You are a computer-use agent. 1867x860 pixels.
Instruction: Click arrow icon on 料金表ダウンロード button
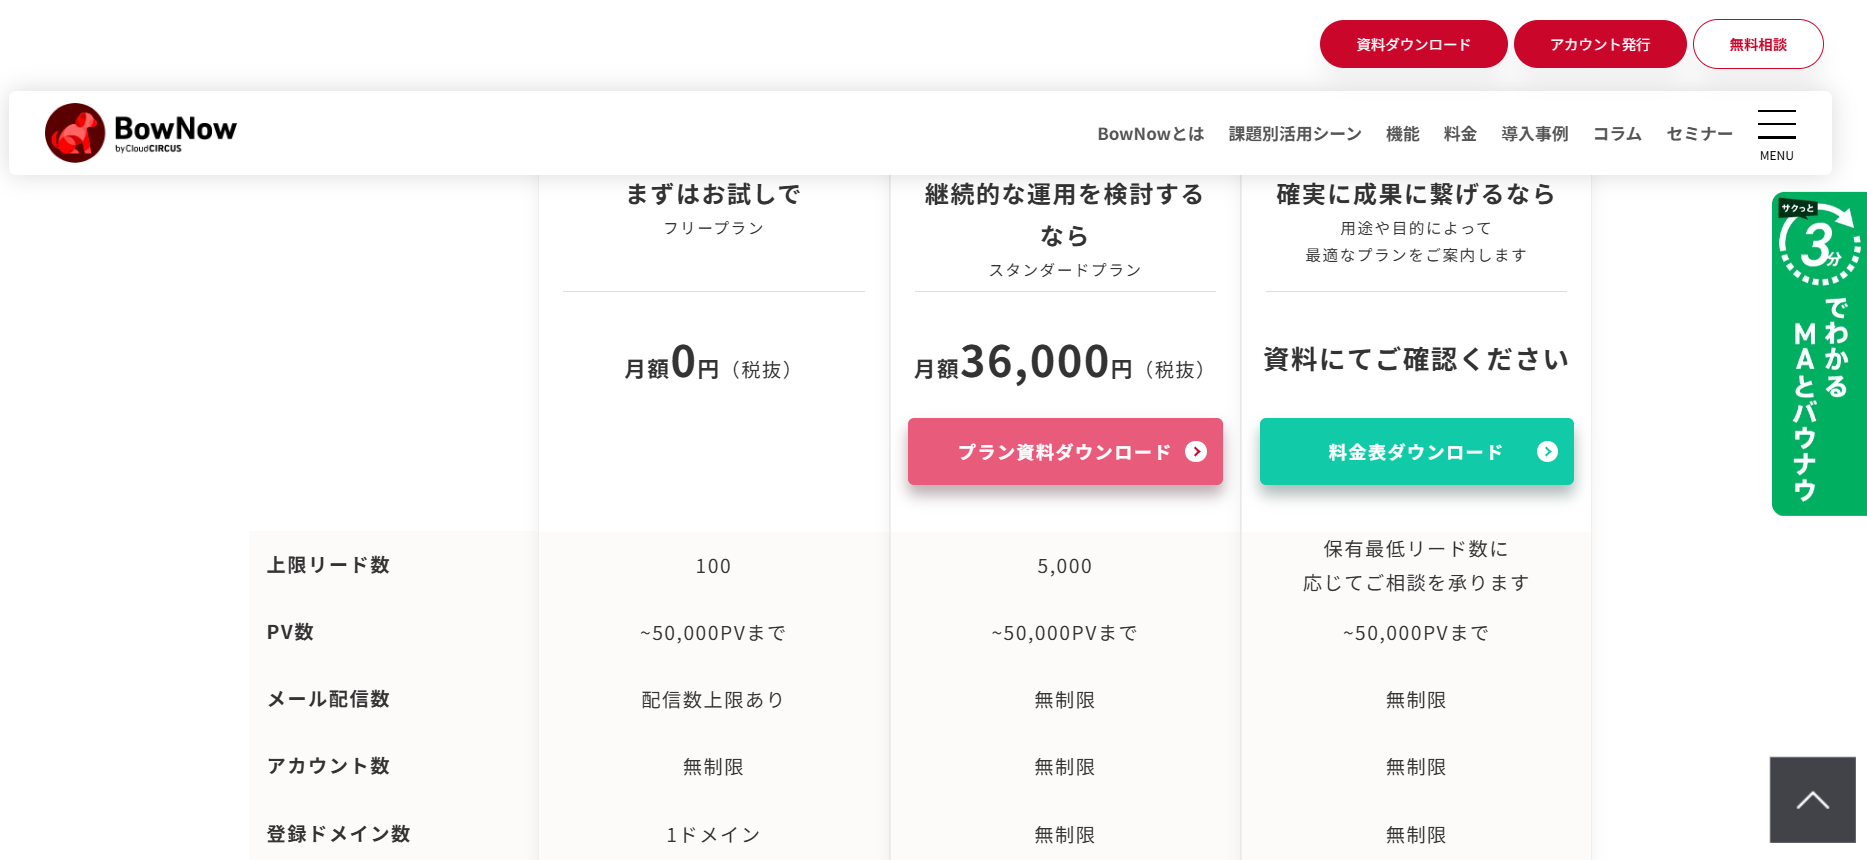(1547, 452)
